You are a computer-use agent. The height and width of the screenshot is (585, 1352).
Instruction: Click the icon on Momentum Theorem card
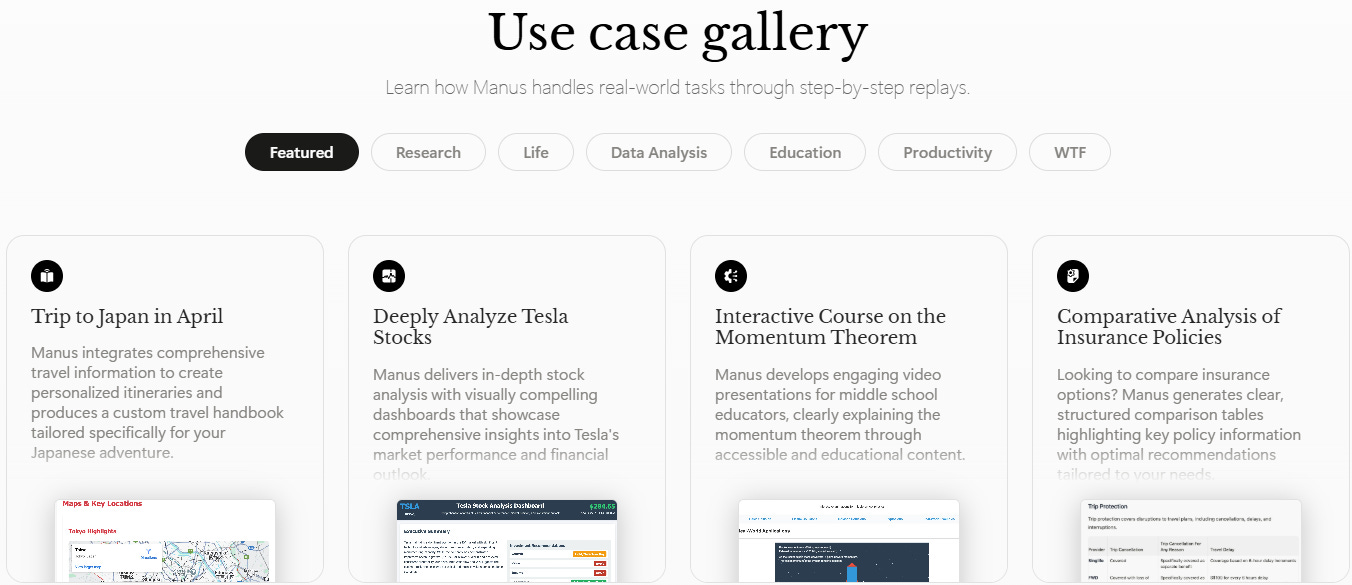click(x=731, y=275)
